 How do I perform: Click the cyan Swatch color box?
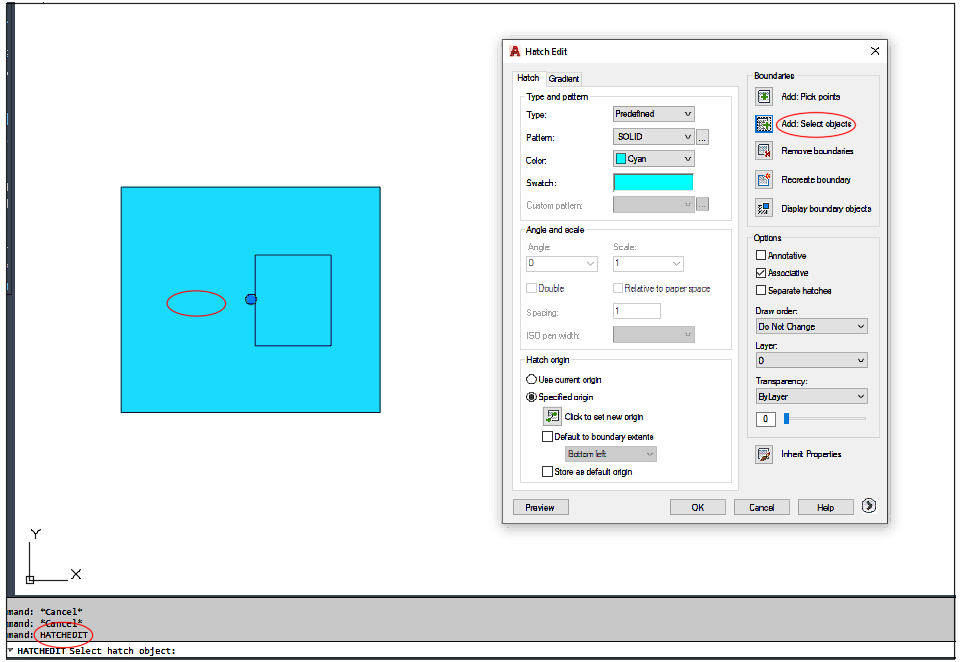[x=653, y=182]
